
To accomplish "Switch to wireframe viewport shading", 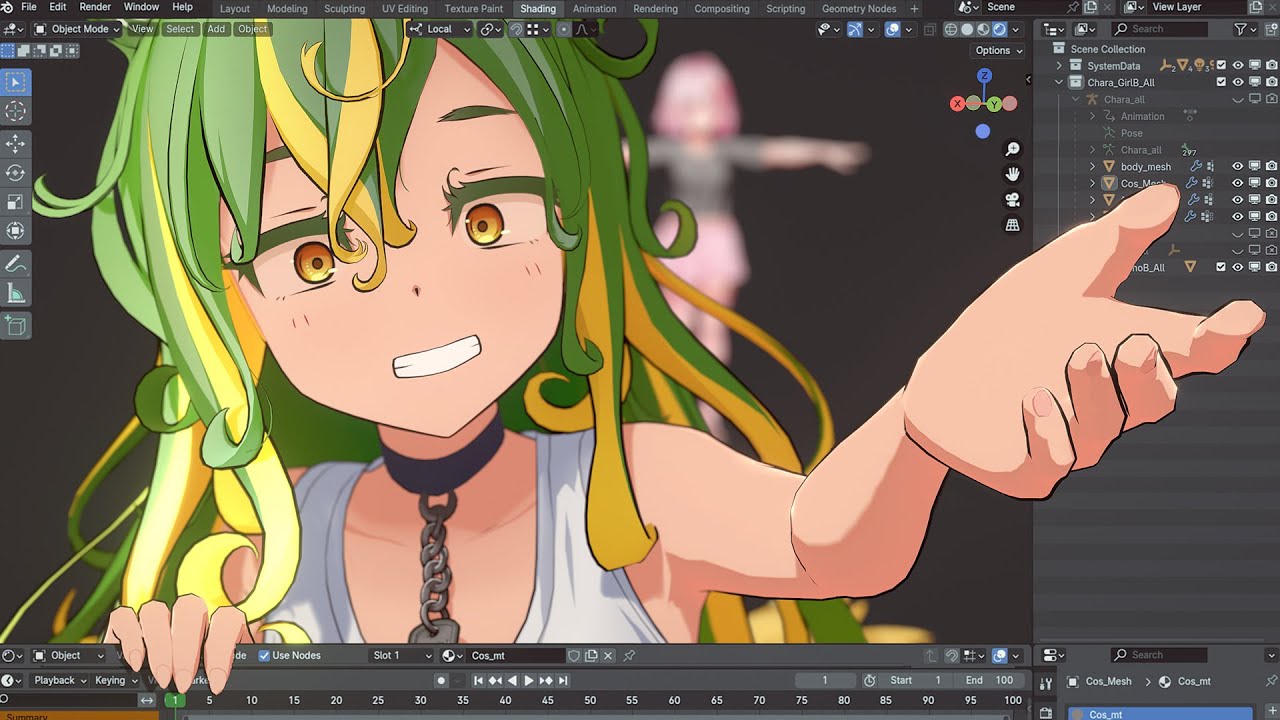I will click(x=951, y=29).
